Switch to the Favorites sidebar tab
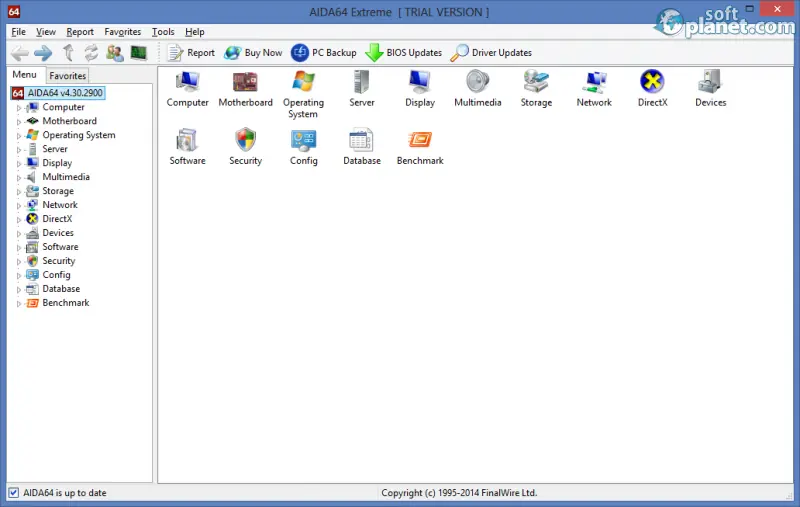The width and height of the screenshot is (800, 507). pos(67,75)
